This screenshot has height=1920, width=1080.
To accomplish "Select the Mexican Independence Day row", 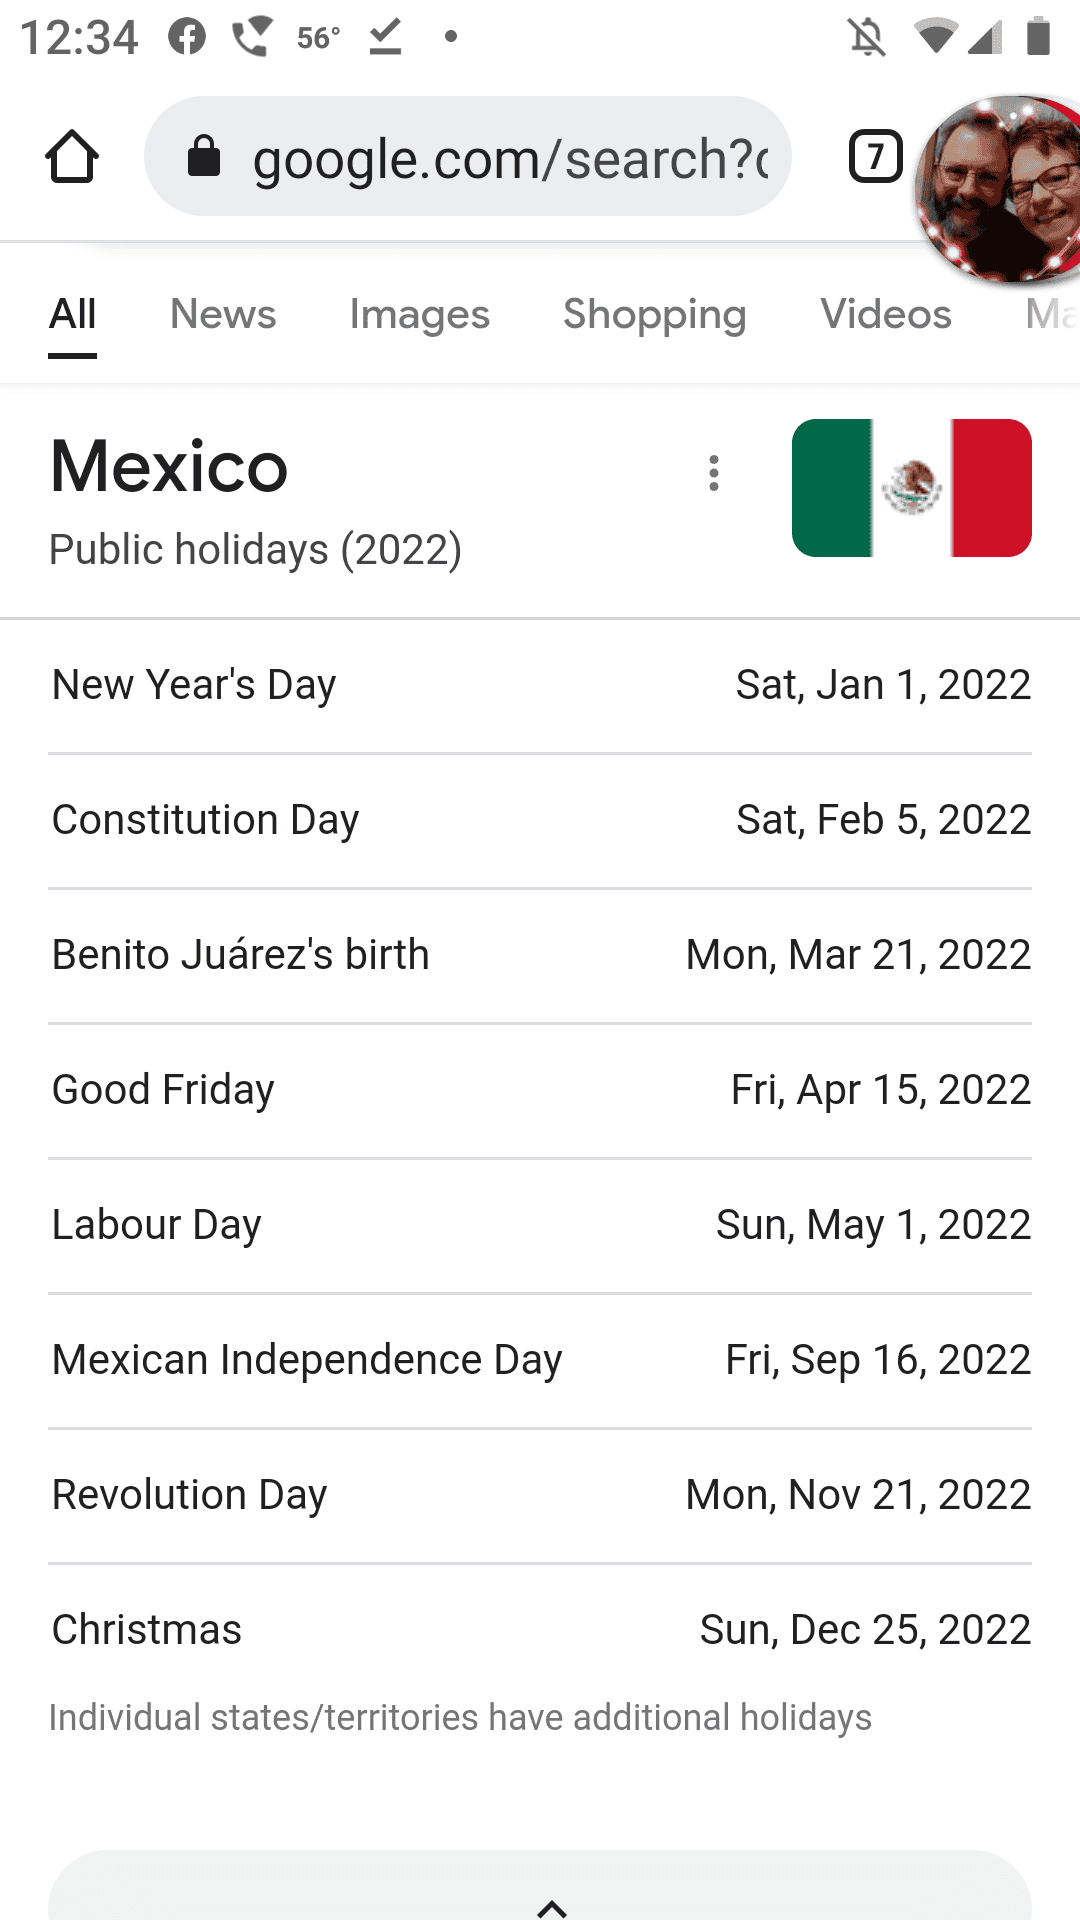I will click(540, 1360).
